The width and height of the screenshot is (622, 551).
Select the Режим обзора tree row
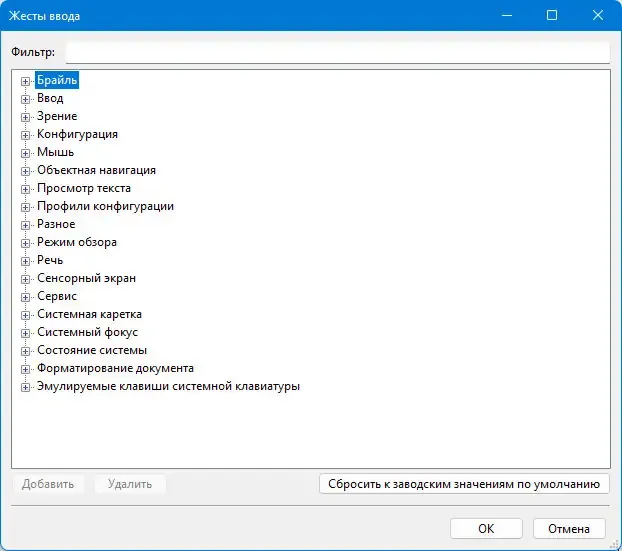pyautogui.click(x=77, y=242)
